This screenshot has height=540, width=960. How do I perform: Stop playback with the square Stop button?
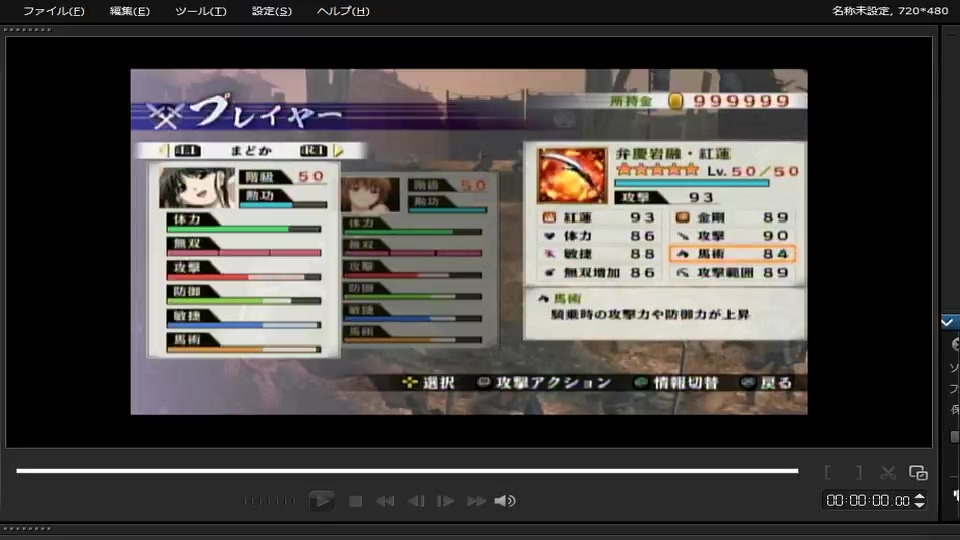355,501
